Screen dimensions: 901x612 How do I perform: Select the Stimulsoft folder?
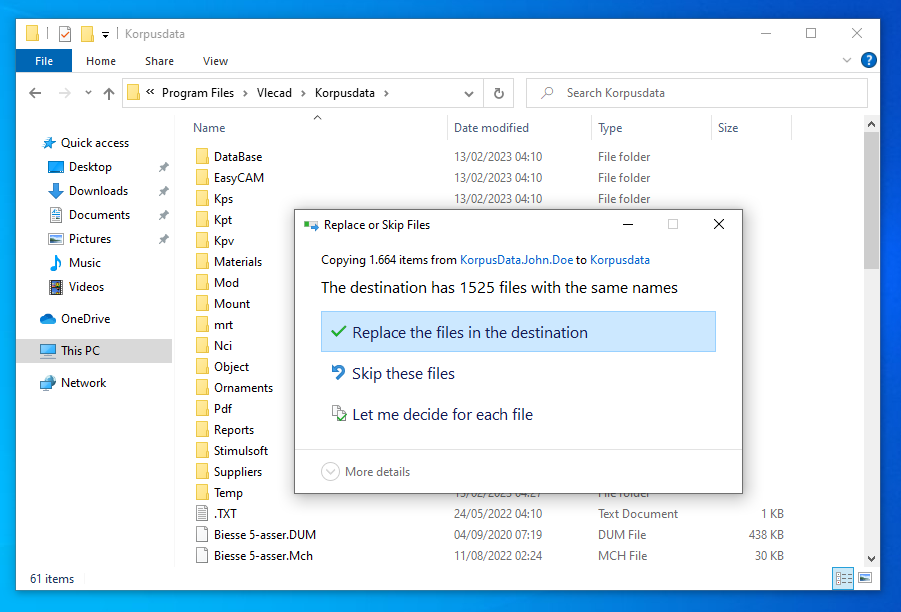point(241,451)
